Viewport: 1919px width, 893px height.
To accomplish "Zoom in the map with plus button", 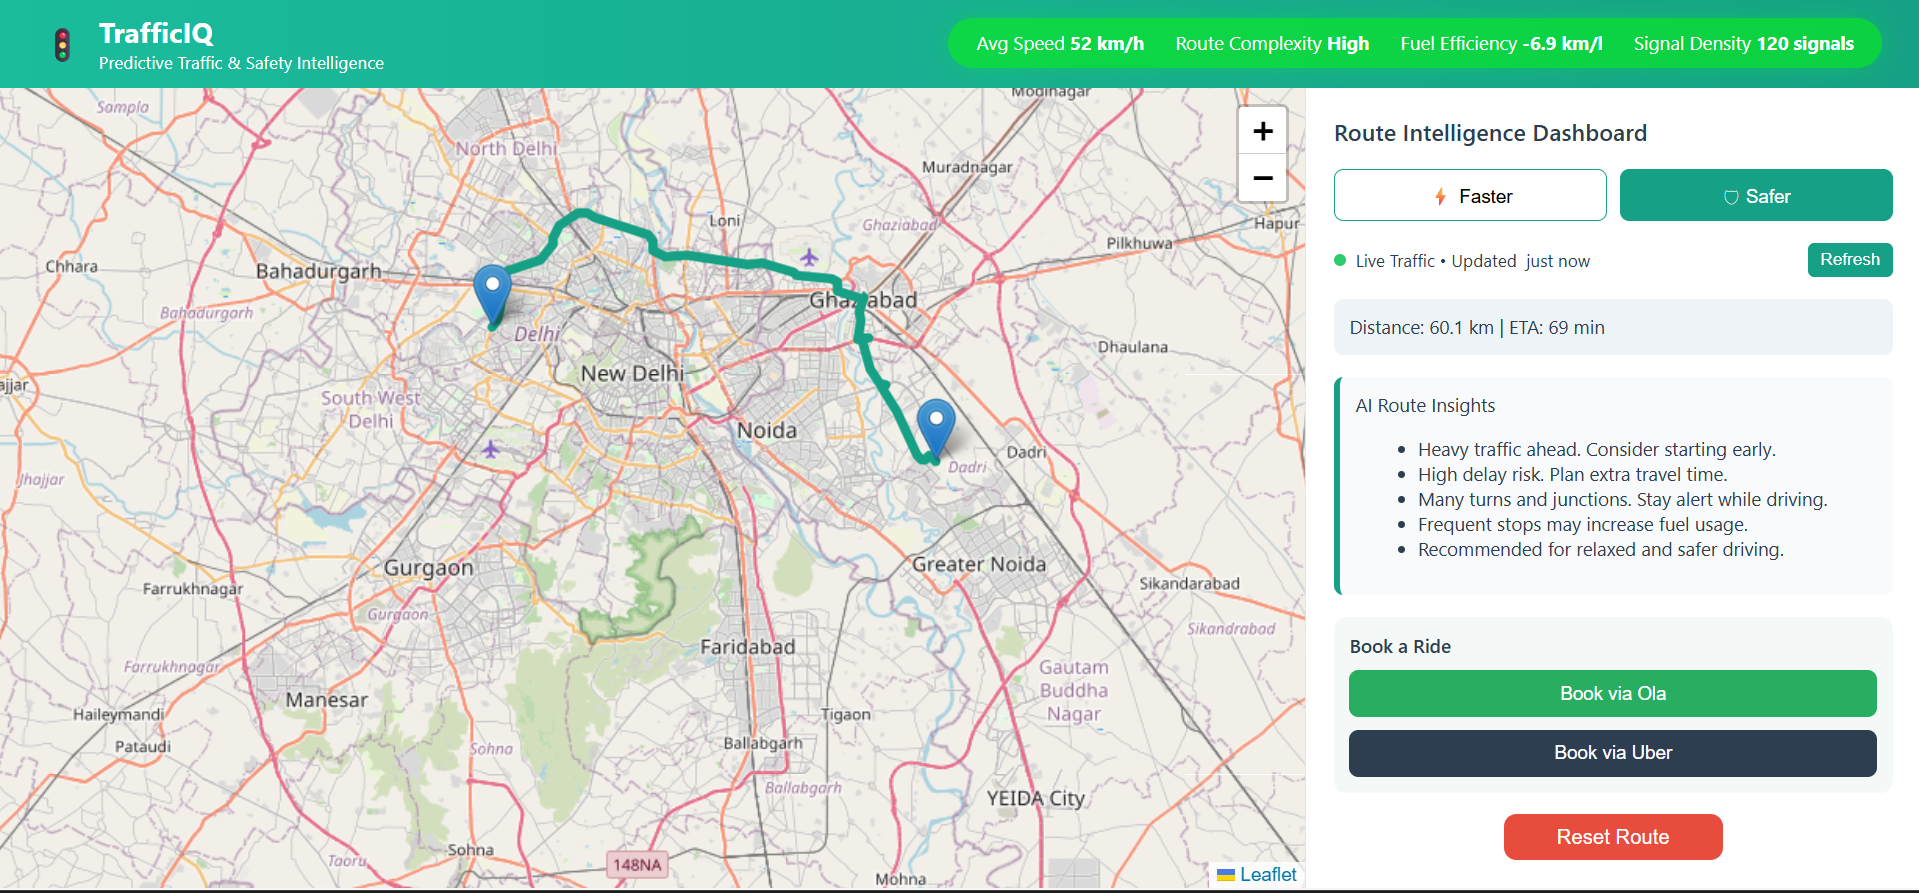I will 1262,131.
